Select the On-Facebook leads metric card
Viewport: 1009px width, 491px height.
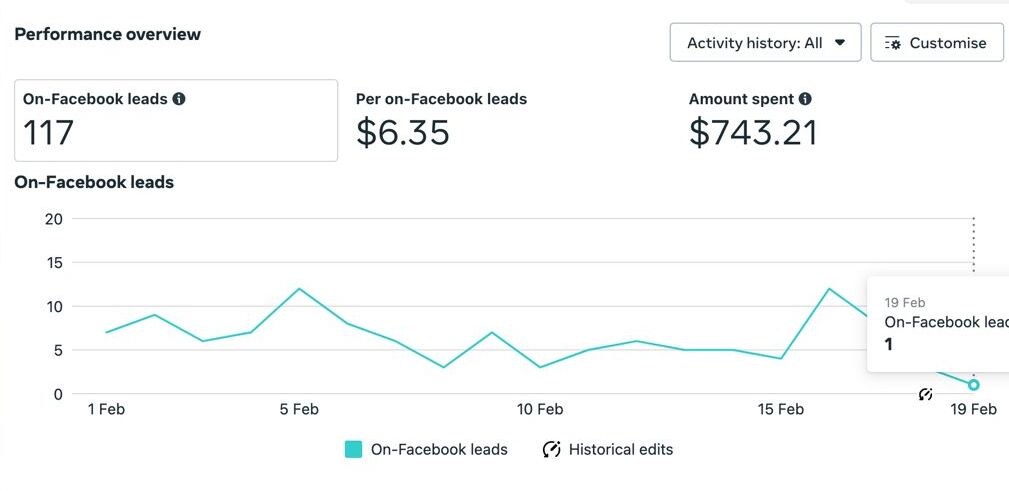point(176,120)
